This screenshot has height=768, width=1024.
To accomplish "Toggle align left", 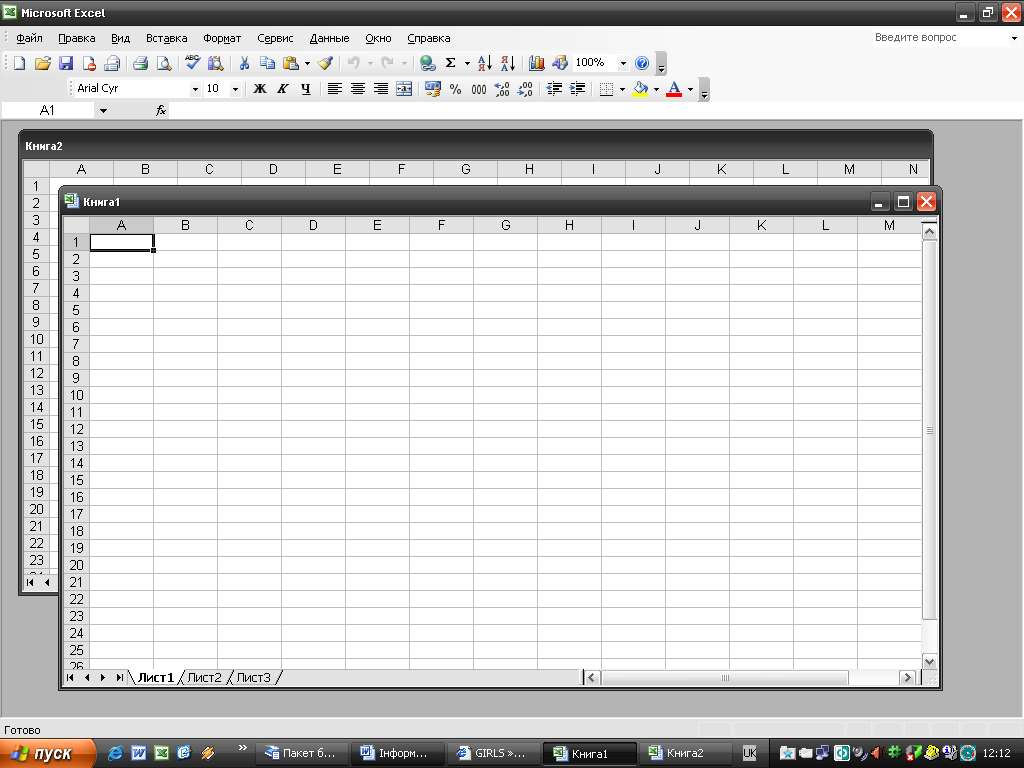I will [334, 89].
